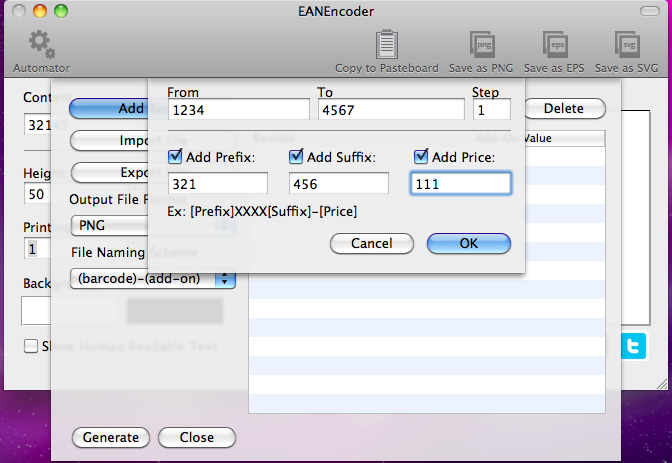Toggle the Add Price checkbox
This screenshot has width=672, height=463.
coord(421,156)
